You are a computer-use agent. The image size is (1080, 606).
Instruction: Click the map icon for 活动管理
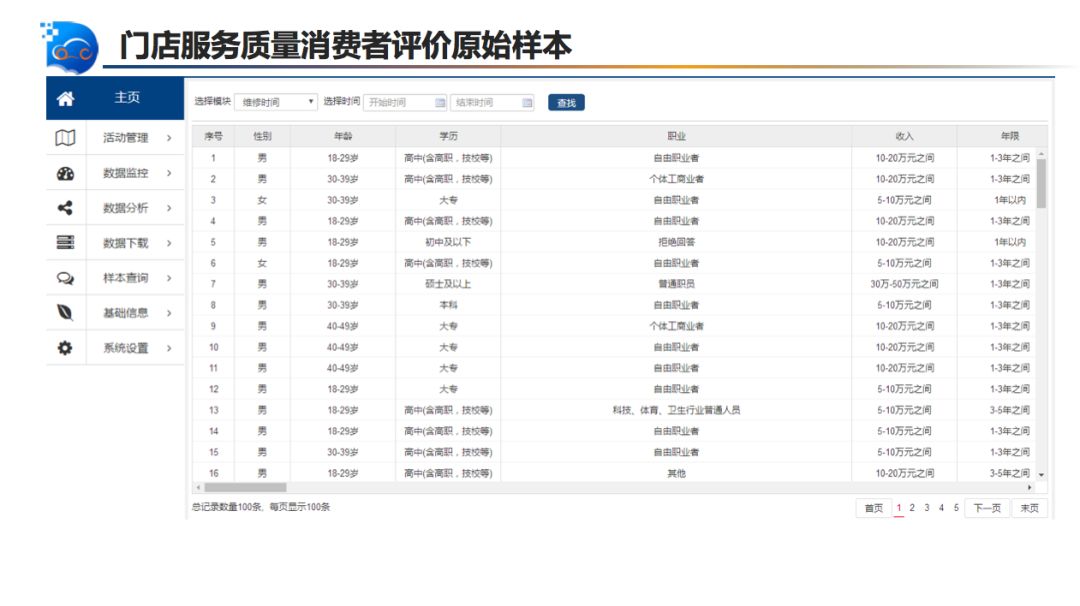65,138
